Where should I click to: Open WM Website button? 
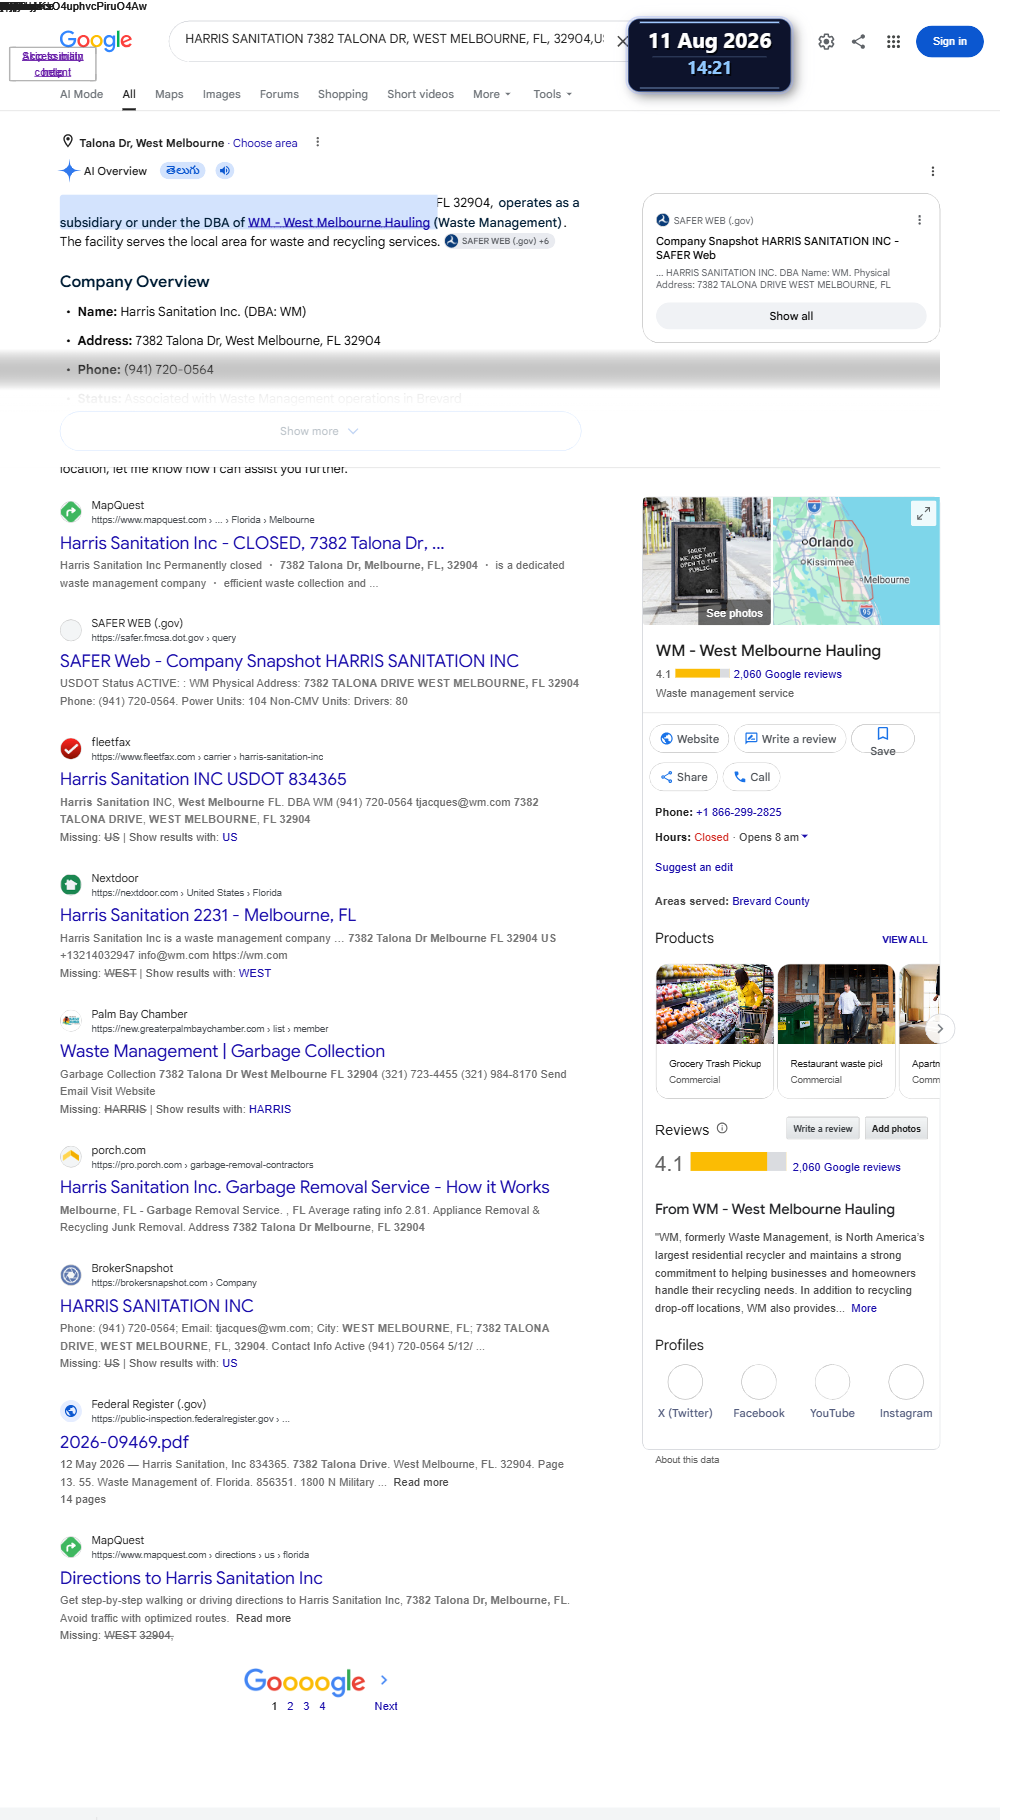point(689,739)
